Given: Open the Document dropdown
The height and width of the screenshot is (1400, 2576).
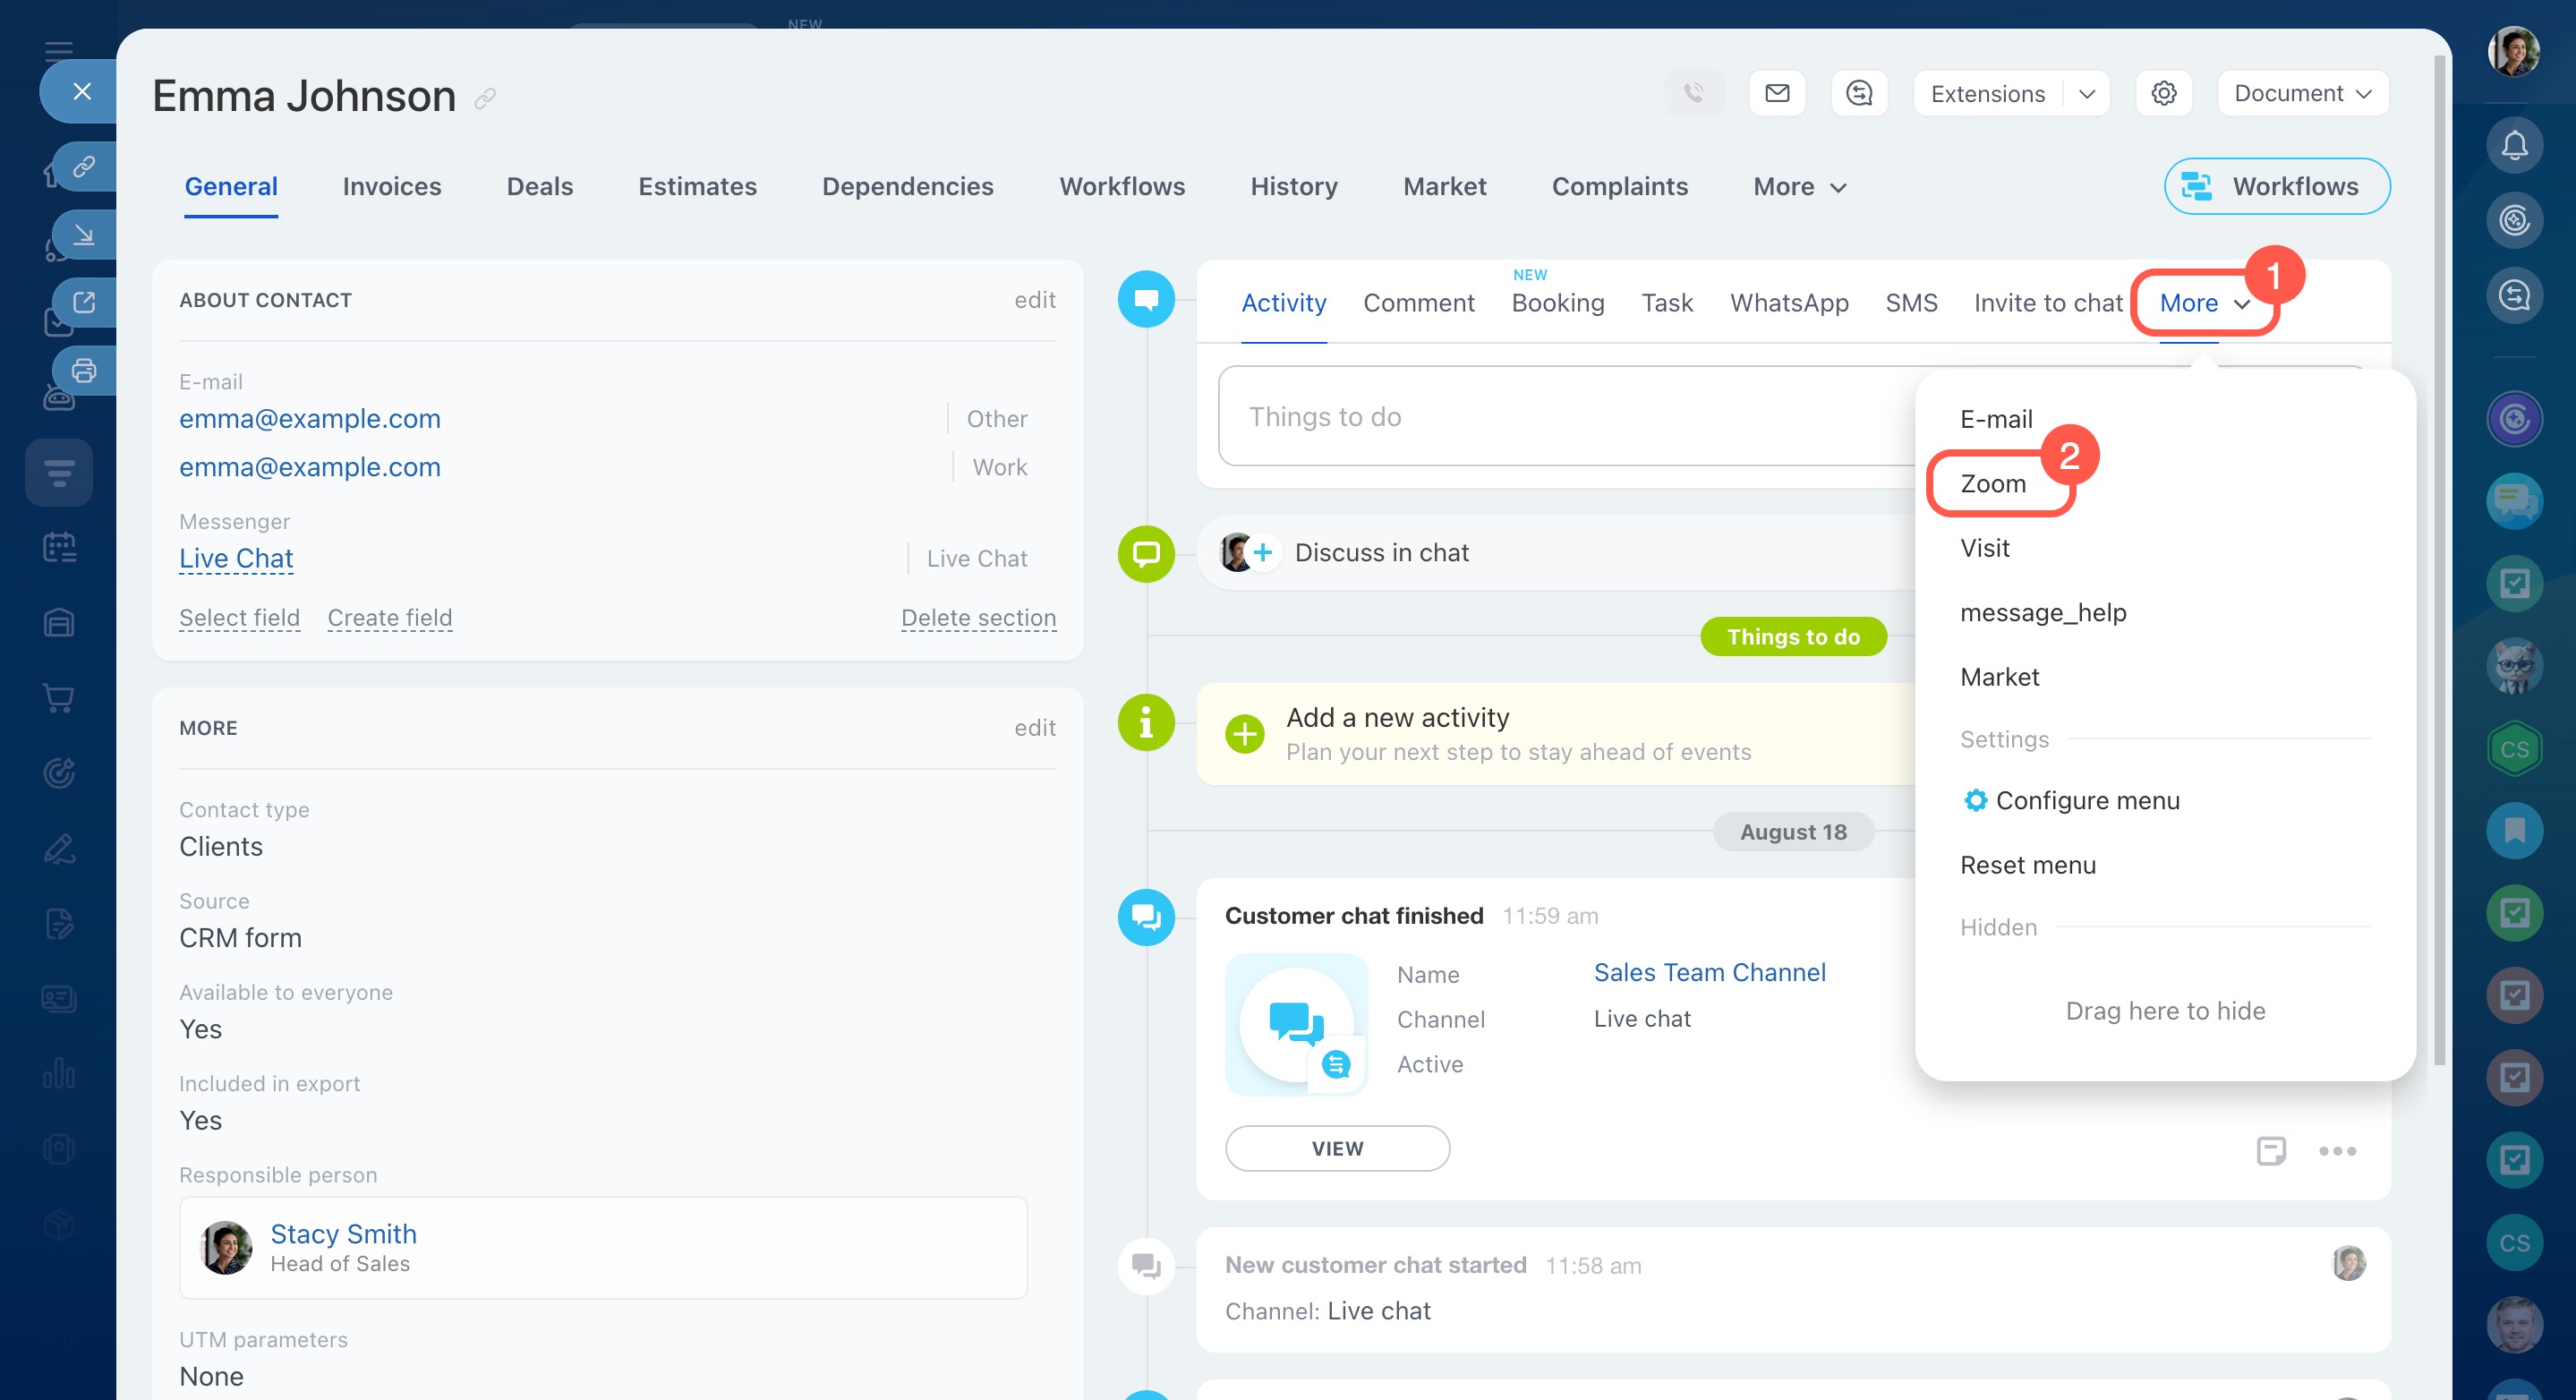Looking at the screenshot, I should tap(2302, 93).
